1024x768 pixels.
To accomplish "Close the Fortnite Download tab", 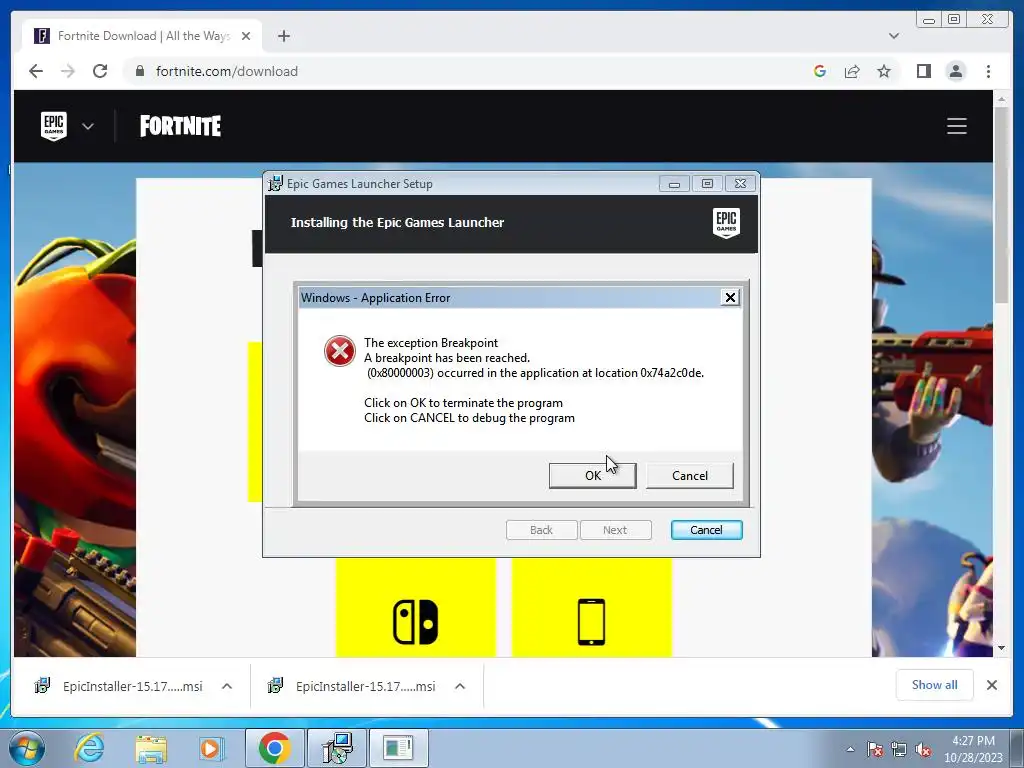I will pyautogui.click(x=246, y=36).
